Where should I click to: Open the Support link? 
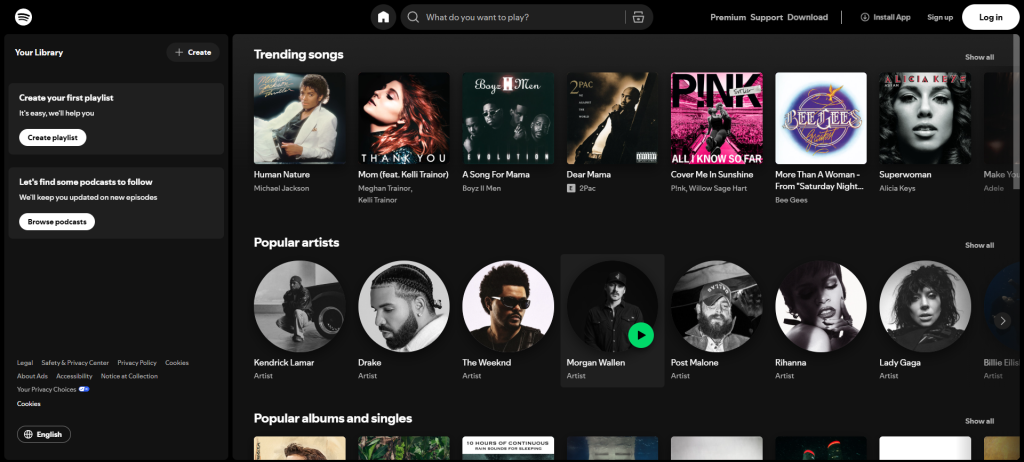click(x=767, y=17)
